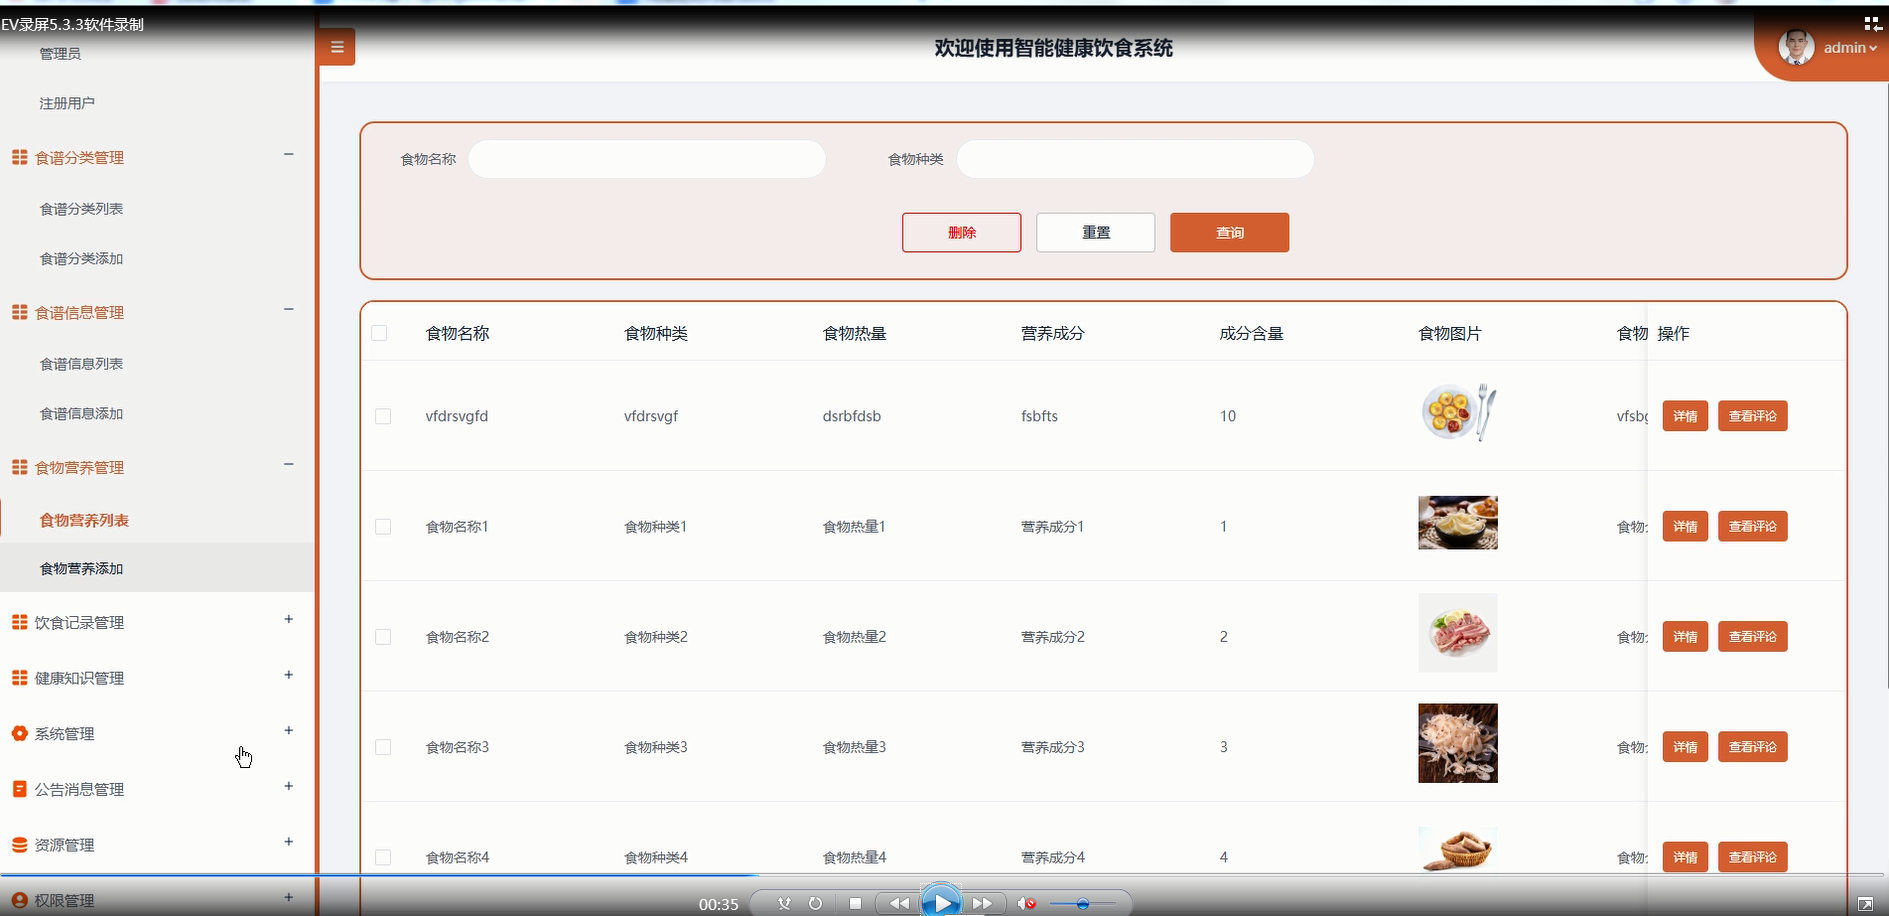Image resolution: width=1889 pixels, height=916 pixels.
Task: Click 详情 for 食物名称3 row
Action: click(1685, 747)
